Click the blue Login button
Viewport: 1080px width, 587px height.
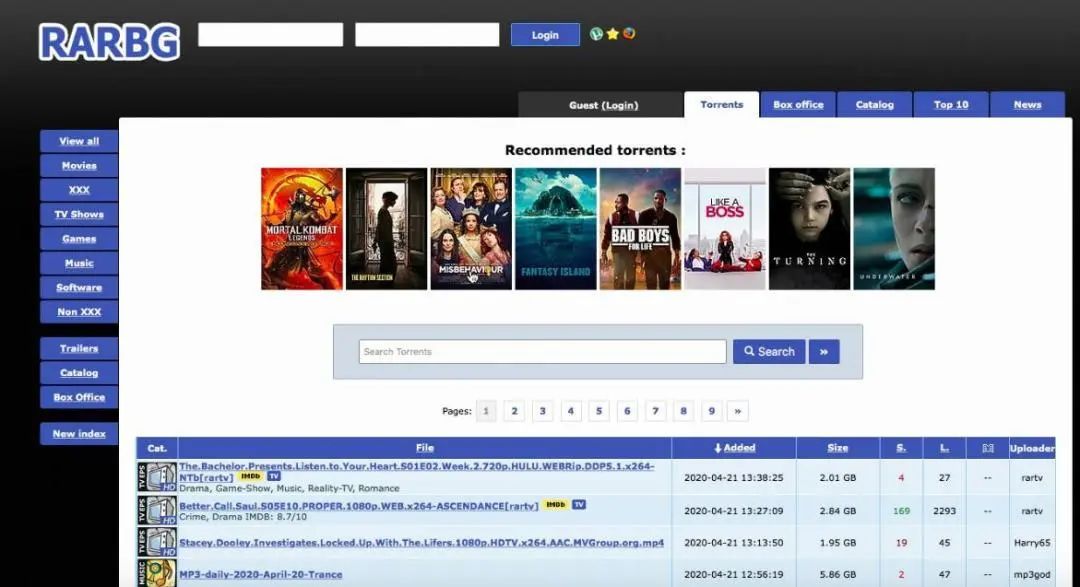pos(545,34)
